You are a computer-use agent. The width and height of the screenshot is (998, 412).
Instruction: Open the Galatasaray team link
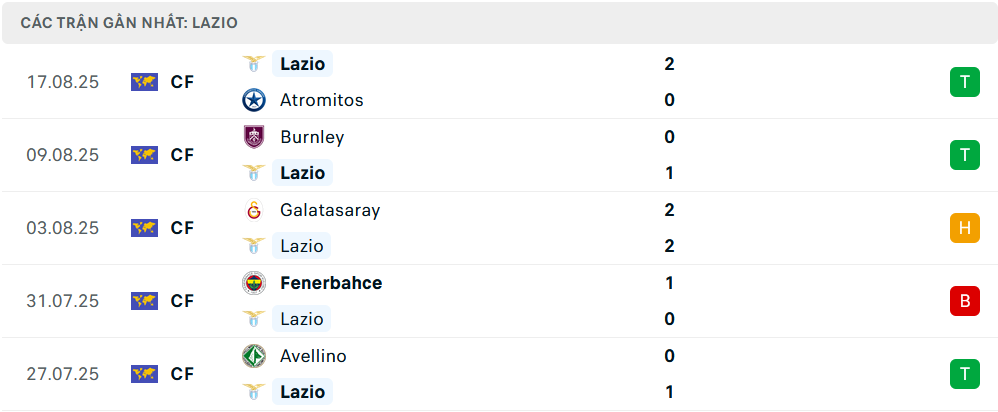tap(330, 210)
